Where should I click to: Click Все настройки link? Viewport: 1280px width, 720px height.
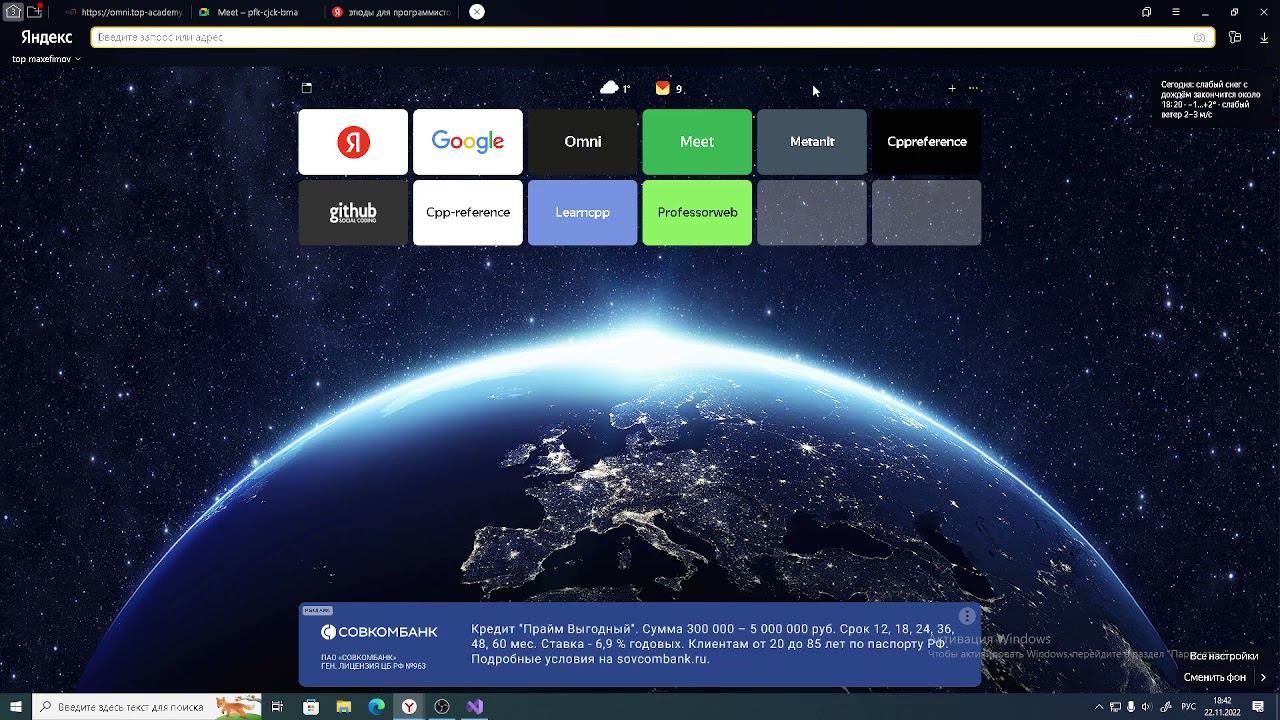tap(1223, 656)
